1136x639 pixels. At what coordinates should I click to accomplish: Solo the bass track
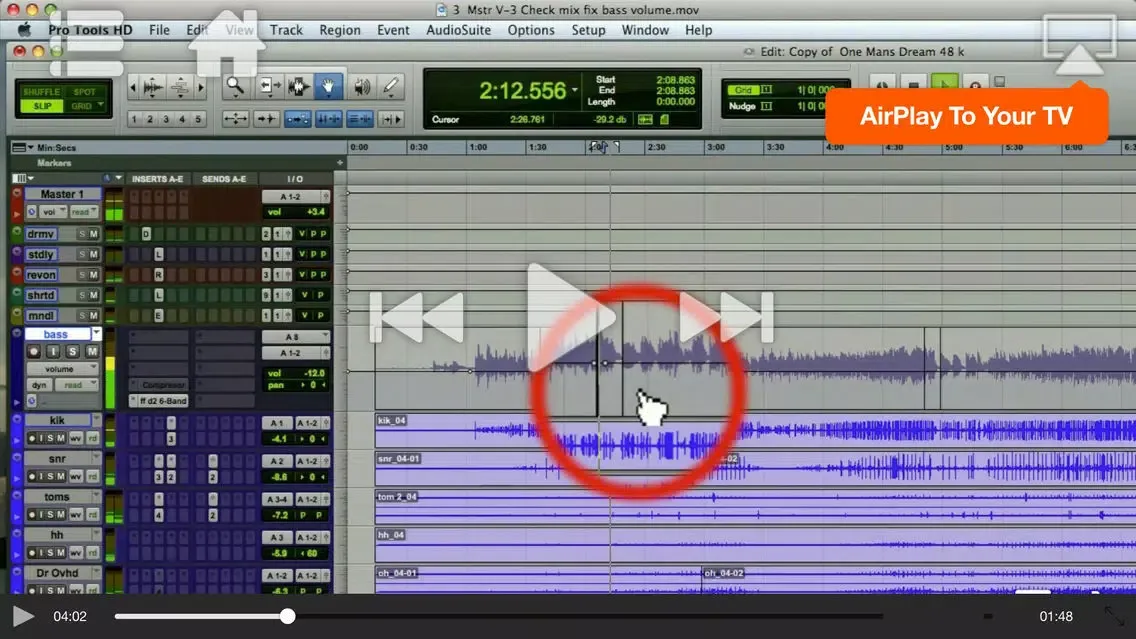72,351
